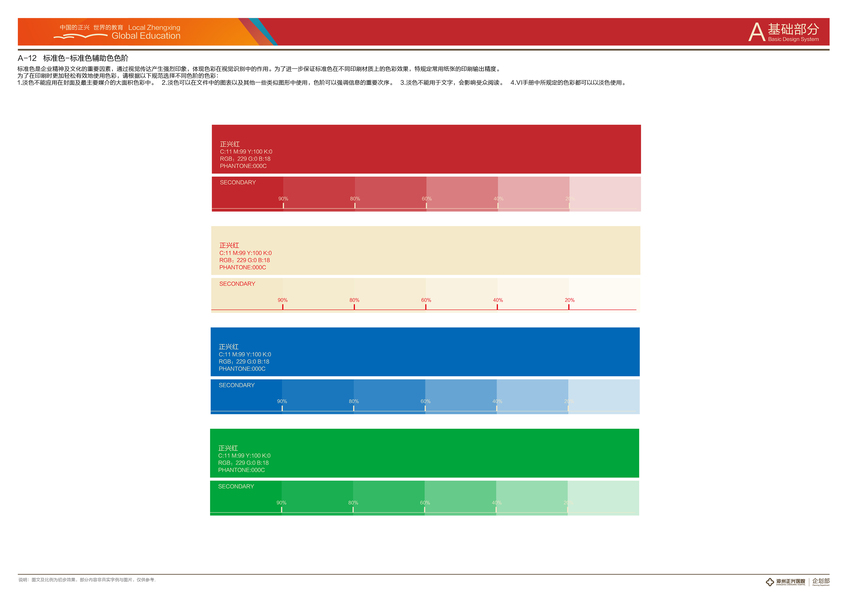This screenshot has width=848, height=600.
Task: Select the 80% tint in the red secondary row
Action: click(x=390, y=194)
